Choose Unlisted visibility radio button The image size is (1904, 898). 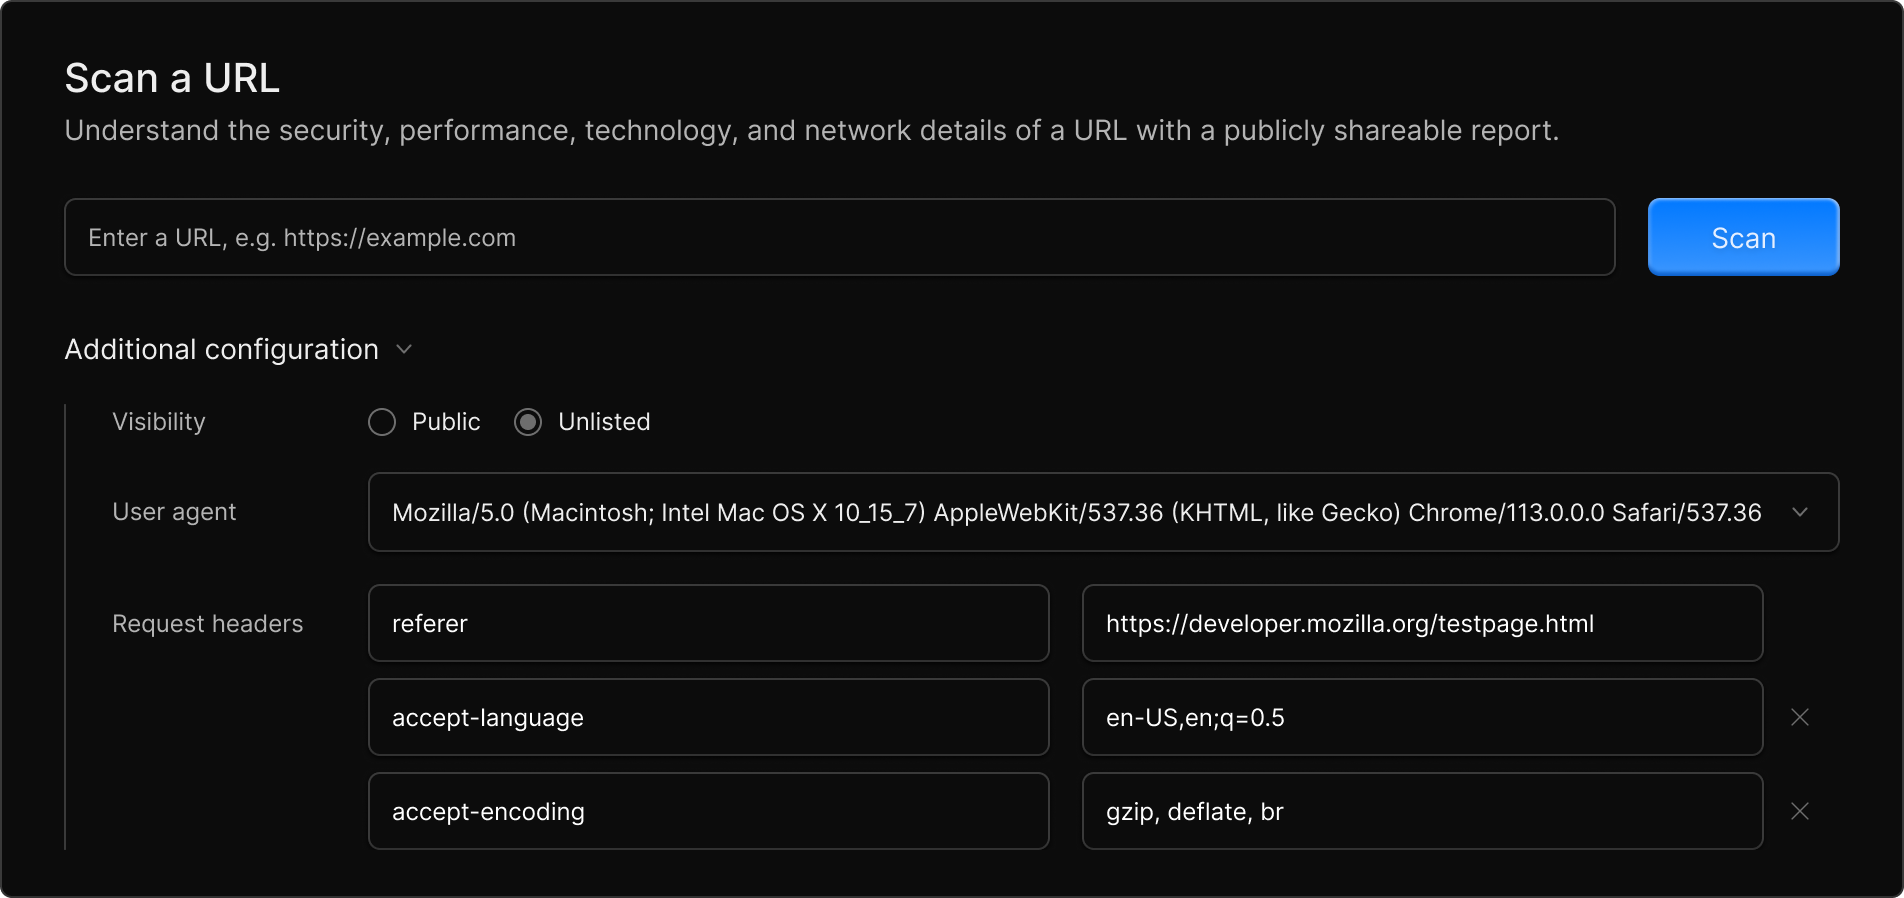pyautogui.click(x=528, y=422)
